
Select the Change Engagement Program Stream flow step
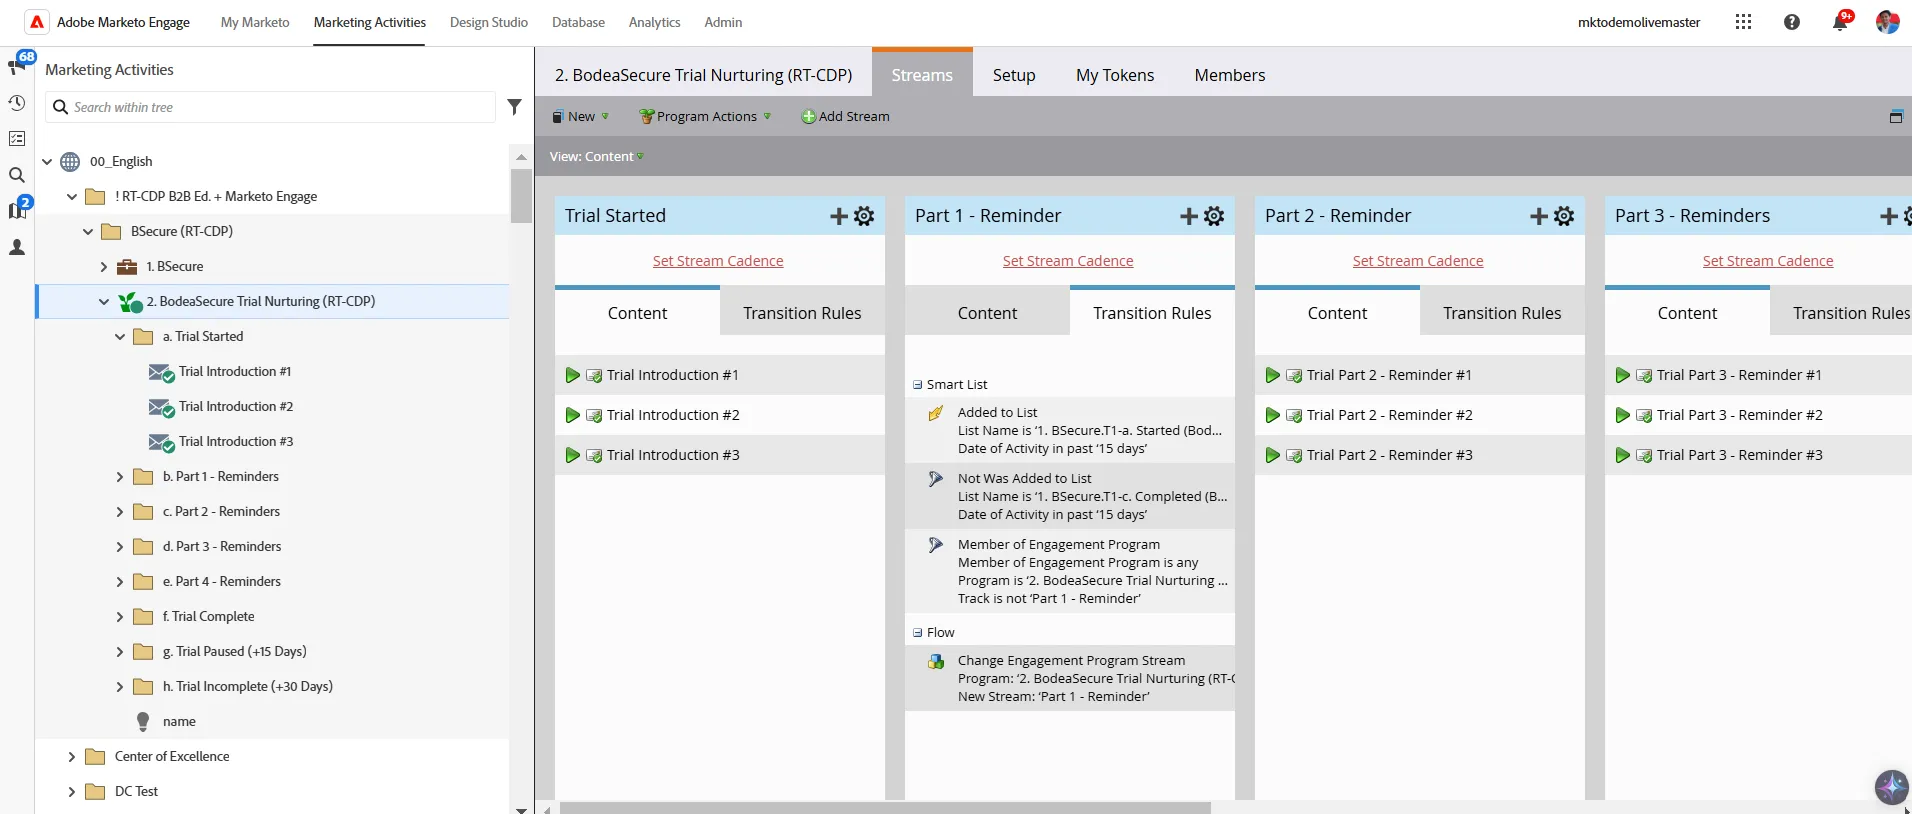1070,679
